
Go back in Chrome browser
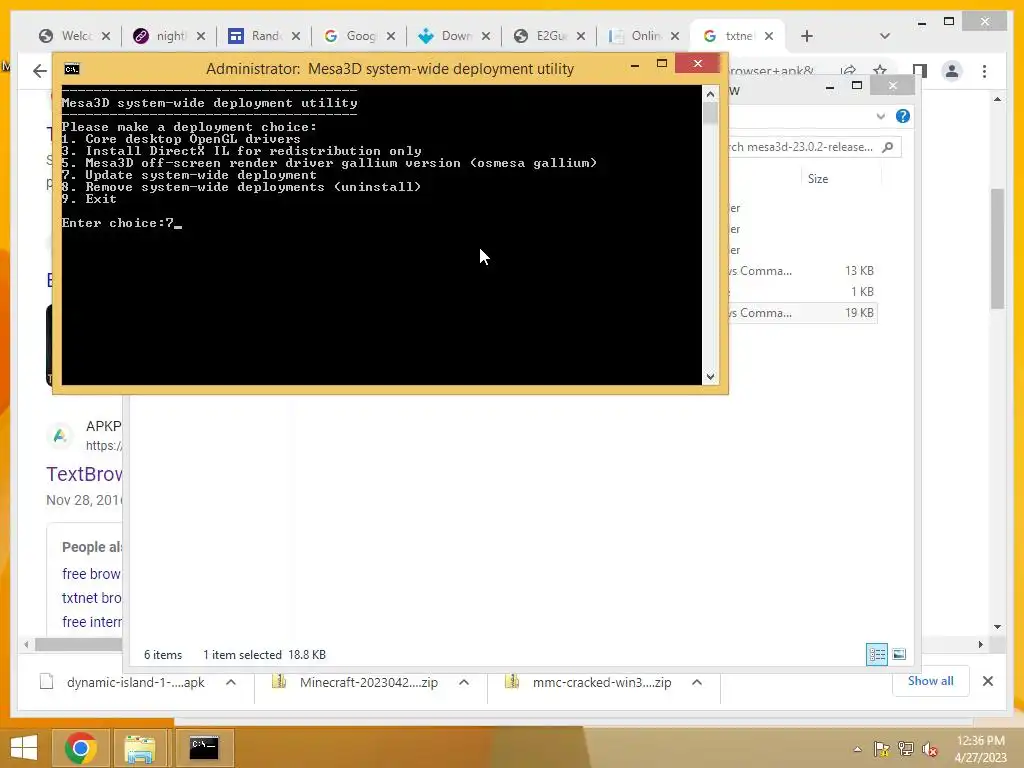click(x=40, y=71)
